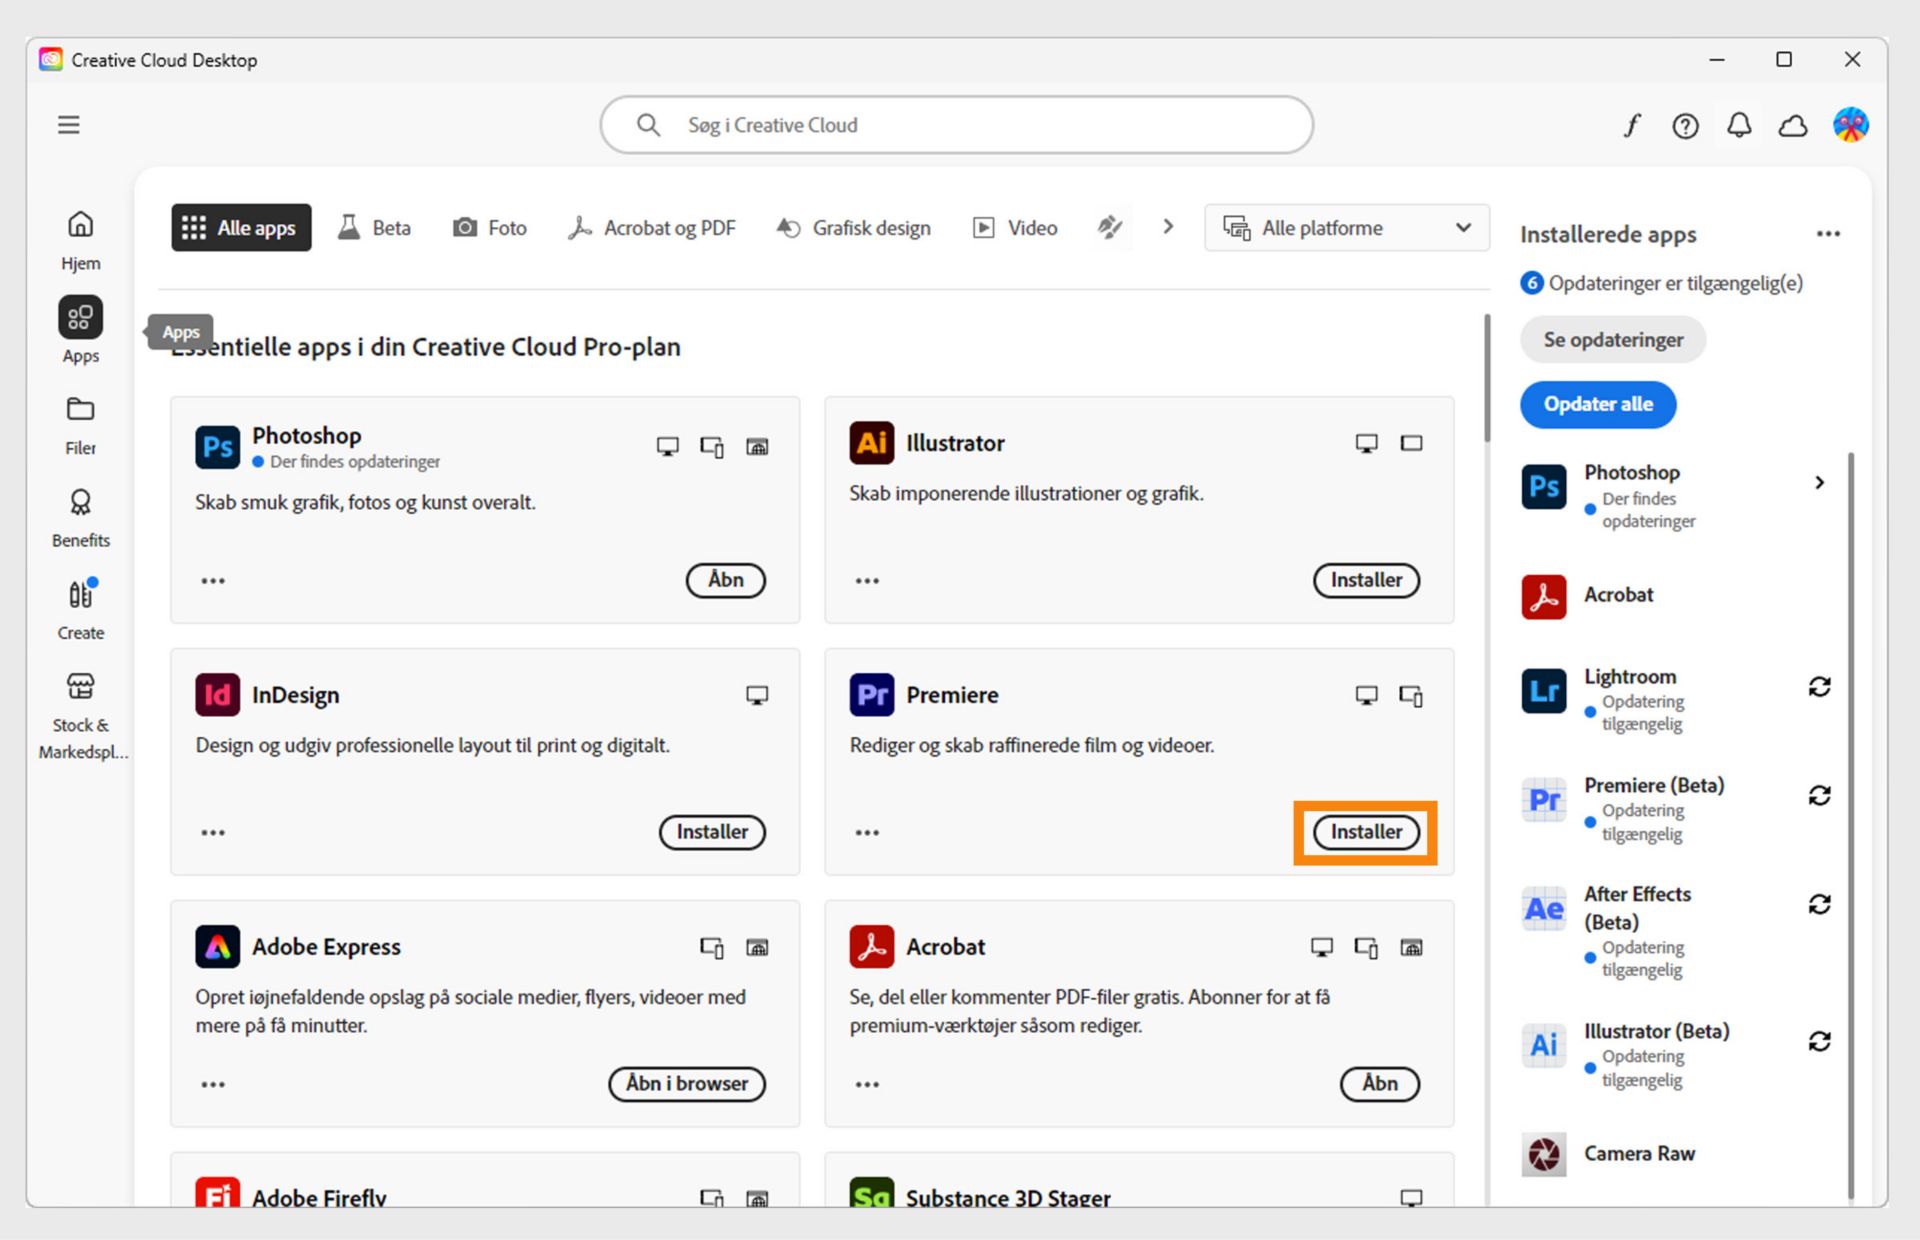Screen dimensions: 1920x1240
Task: Click the Camera Raw icon in installed apps
Action: coord(1544,1154)
